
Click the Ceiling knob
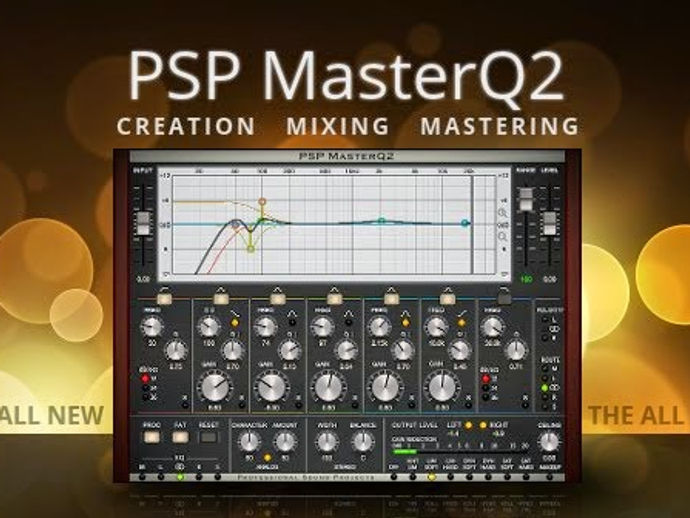coord(549,442)
